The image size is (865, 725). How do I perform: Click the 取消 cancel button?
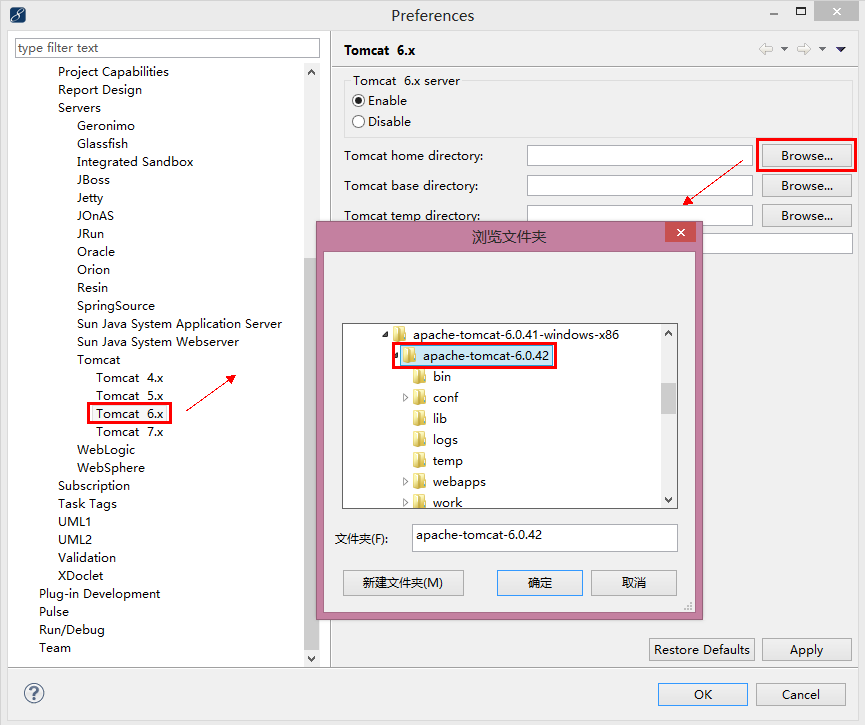point(634,583)
